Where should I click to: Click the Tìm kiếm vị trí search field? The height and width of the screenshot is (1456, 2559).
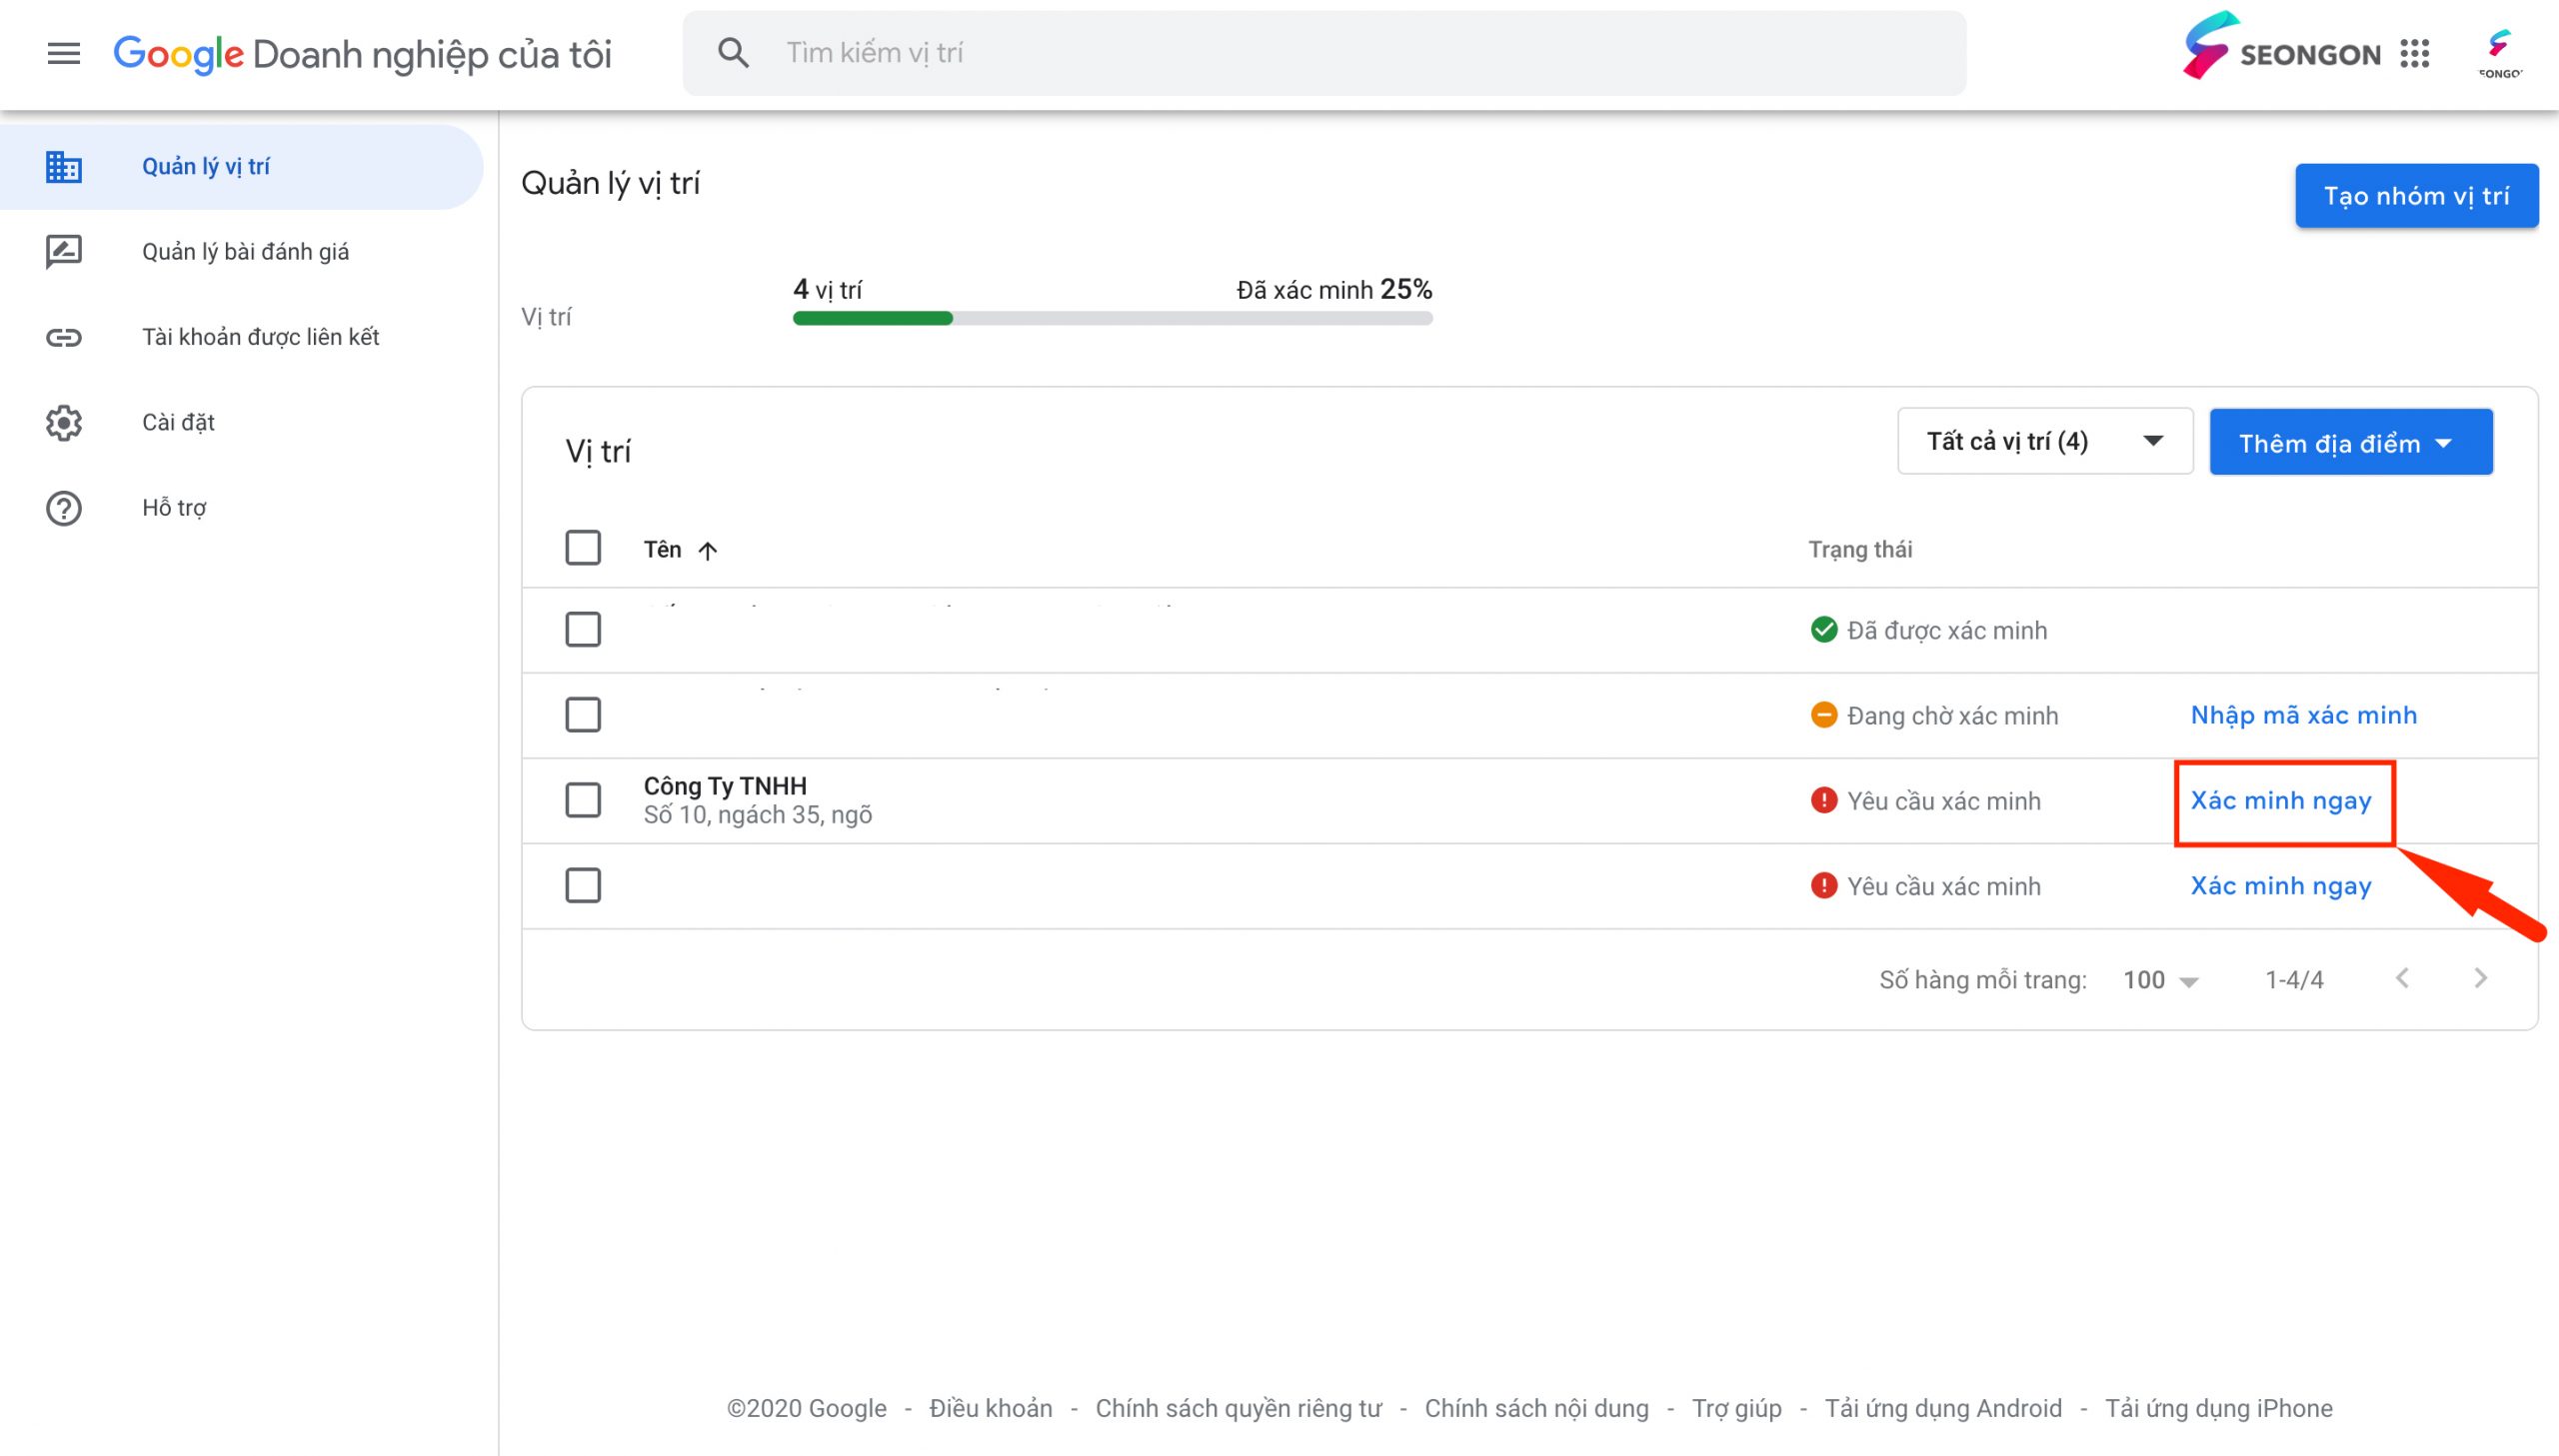[x=1324, y=53]
